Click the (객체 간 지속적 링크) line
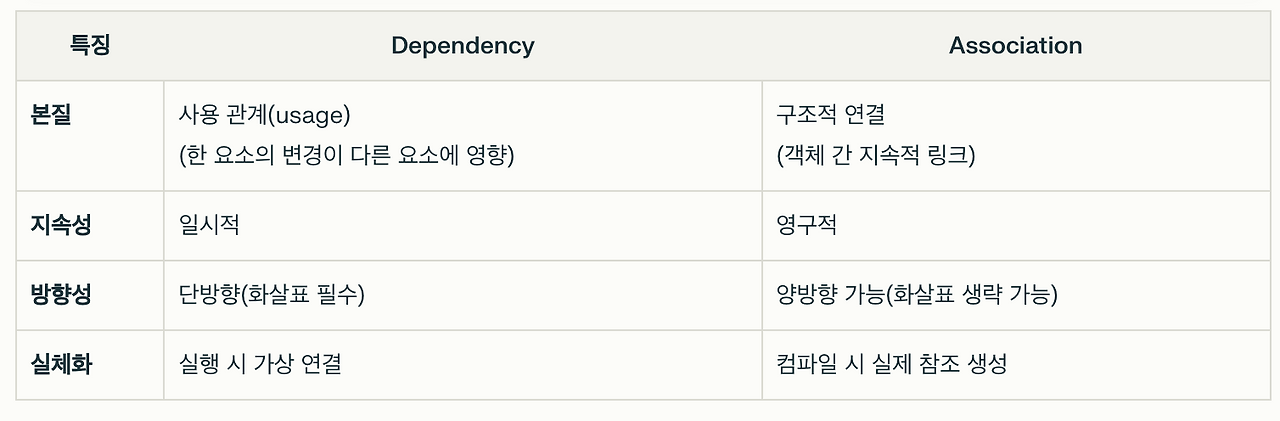Image resolution: width=1280 pixels, height=421 pixels. (875, 157)
